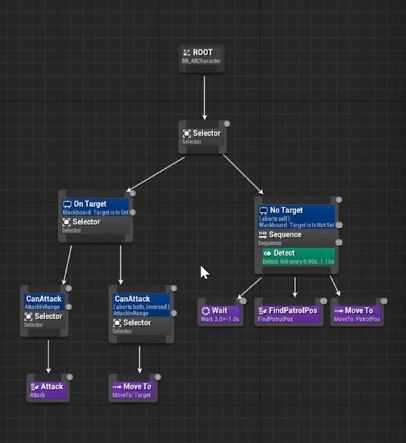Click the Attack task icon
406x443 pixels.
pos(35,387)
